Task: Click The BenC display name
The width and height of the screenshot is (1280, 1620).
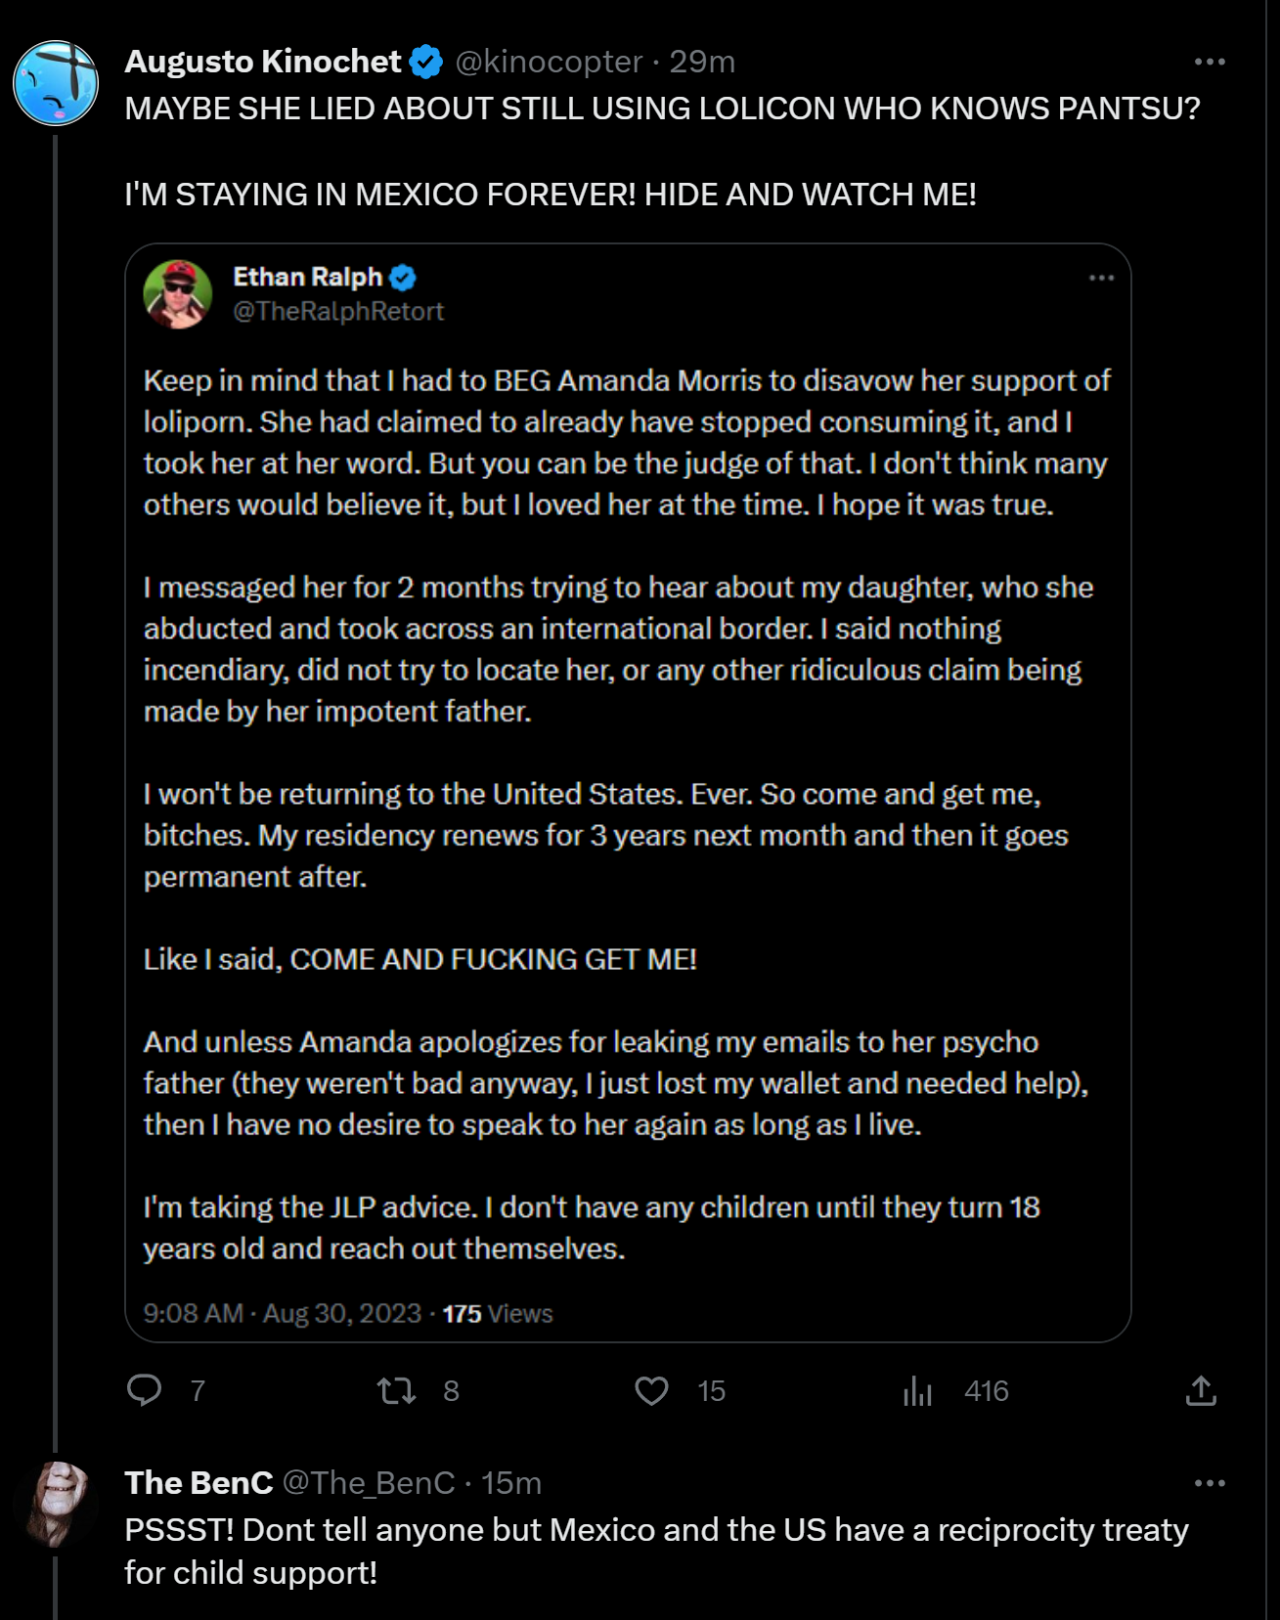Action: click(198, 1483)
